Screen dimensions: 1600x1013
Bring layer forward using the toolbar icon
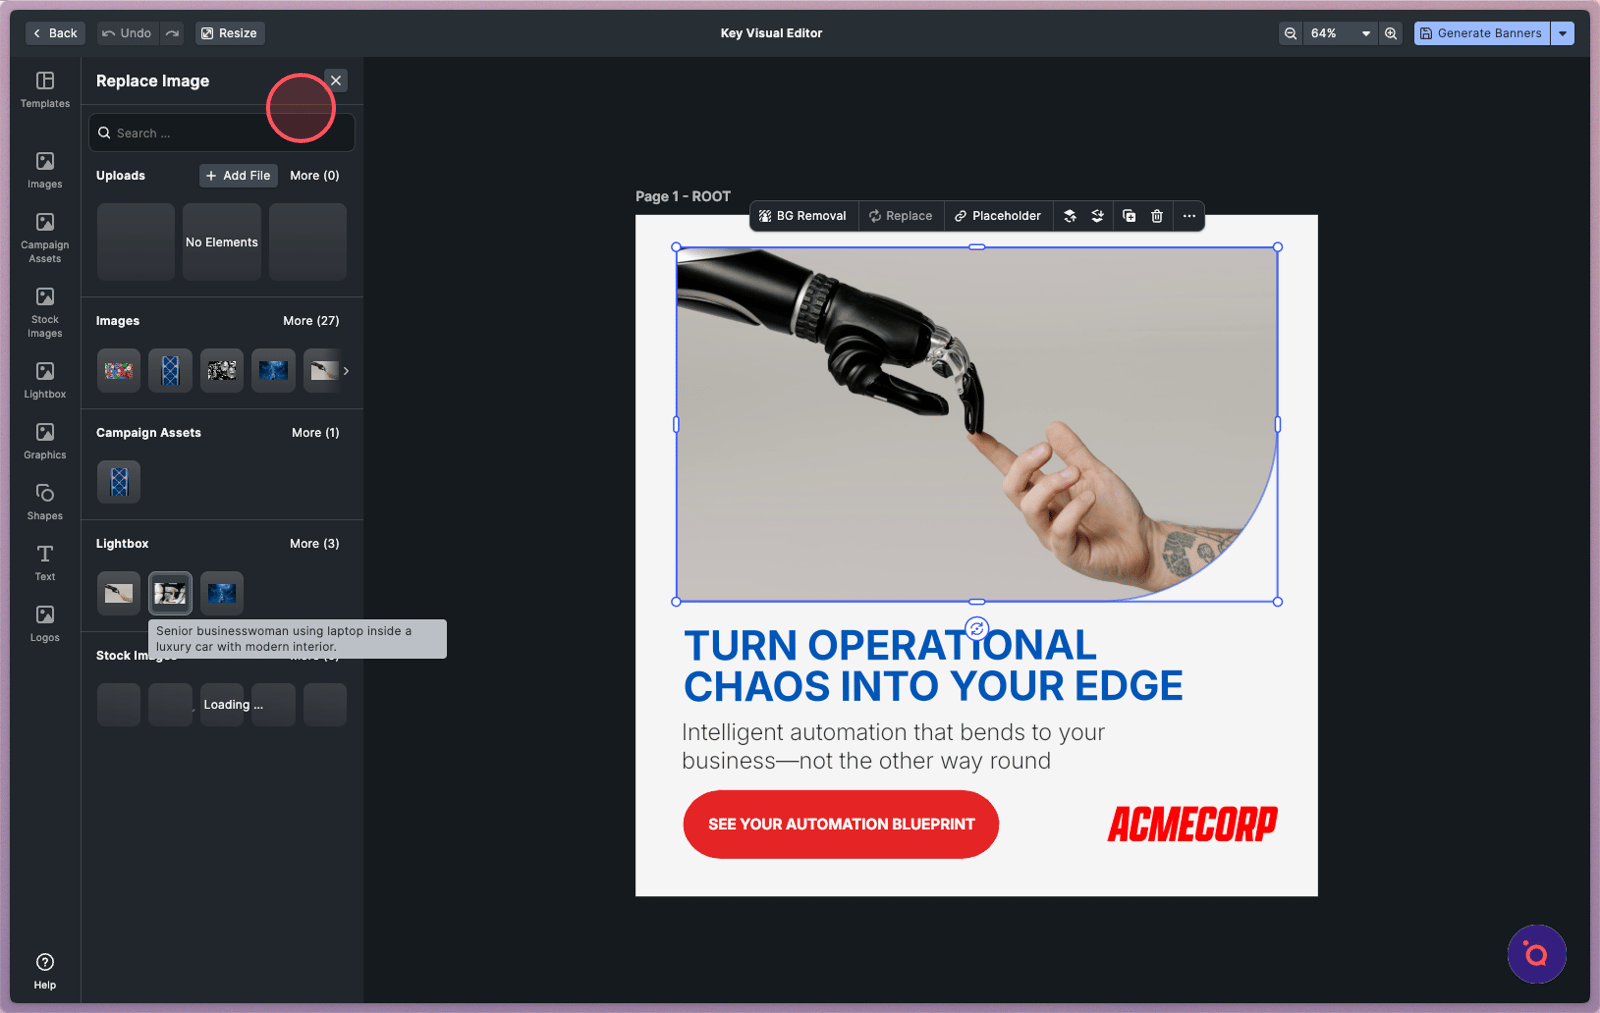(1070, 216)
